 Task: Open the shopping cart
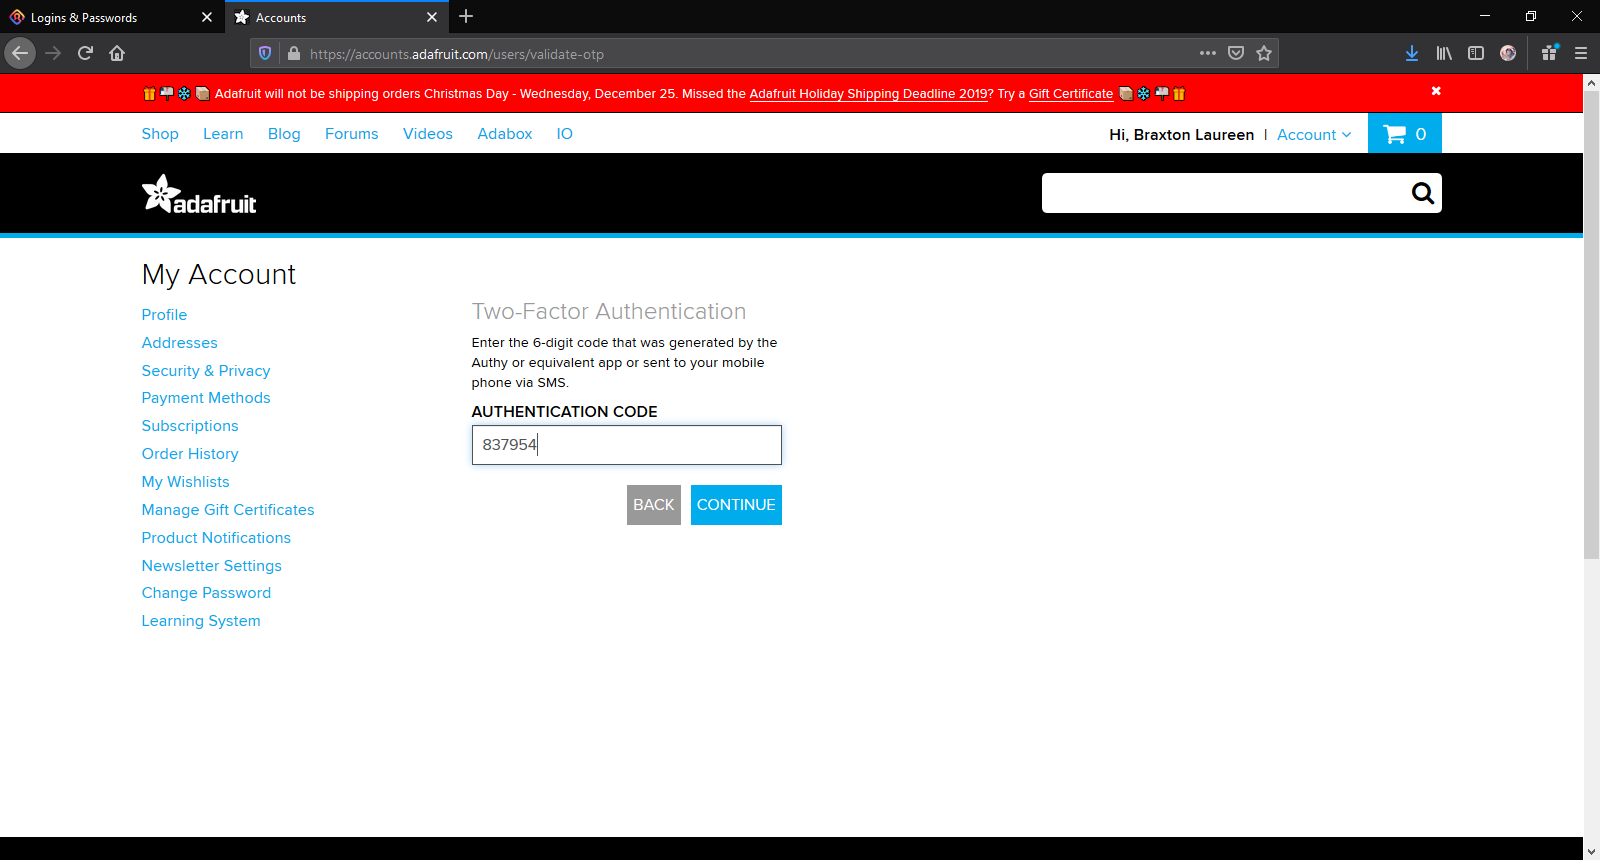tap(1404, 133)
